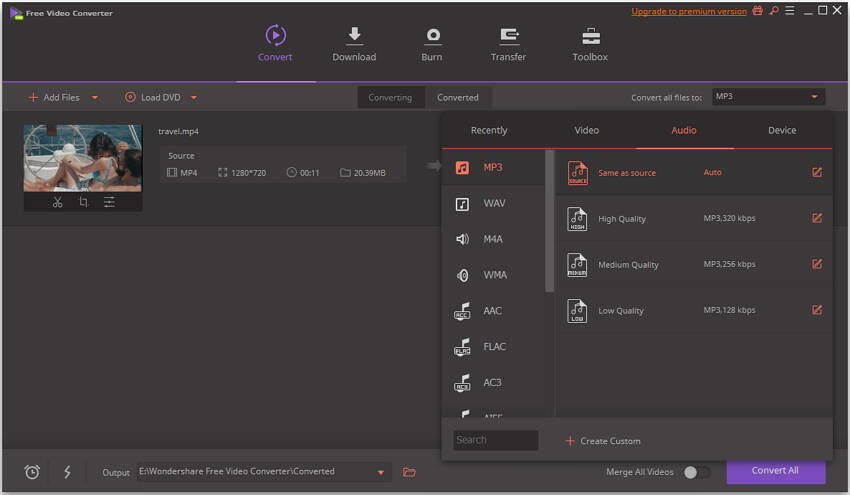Viewport: 850px width, 495px height.
Task: Click the travel.mp4 video thumbnail
Action: pyautogui.click(x=83, y=158)
